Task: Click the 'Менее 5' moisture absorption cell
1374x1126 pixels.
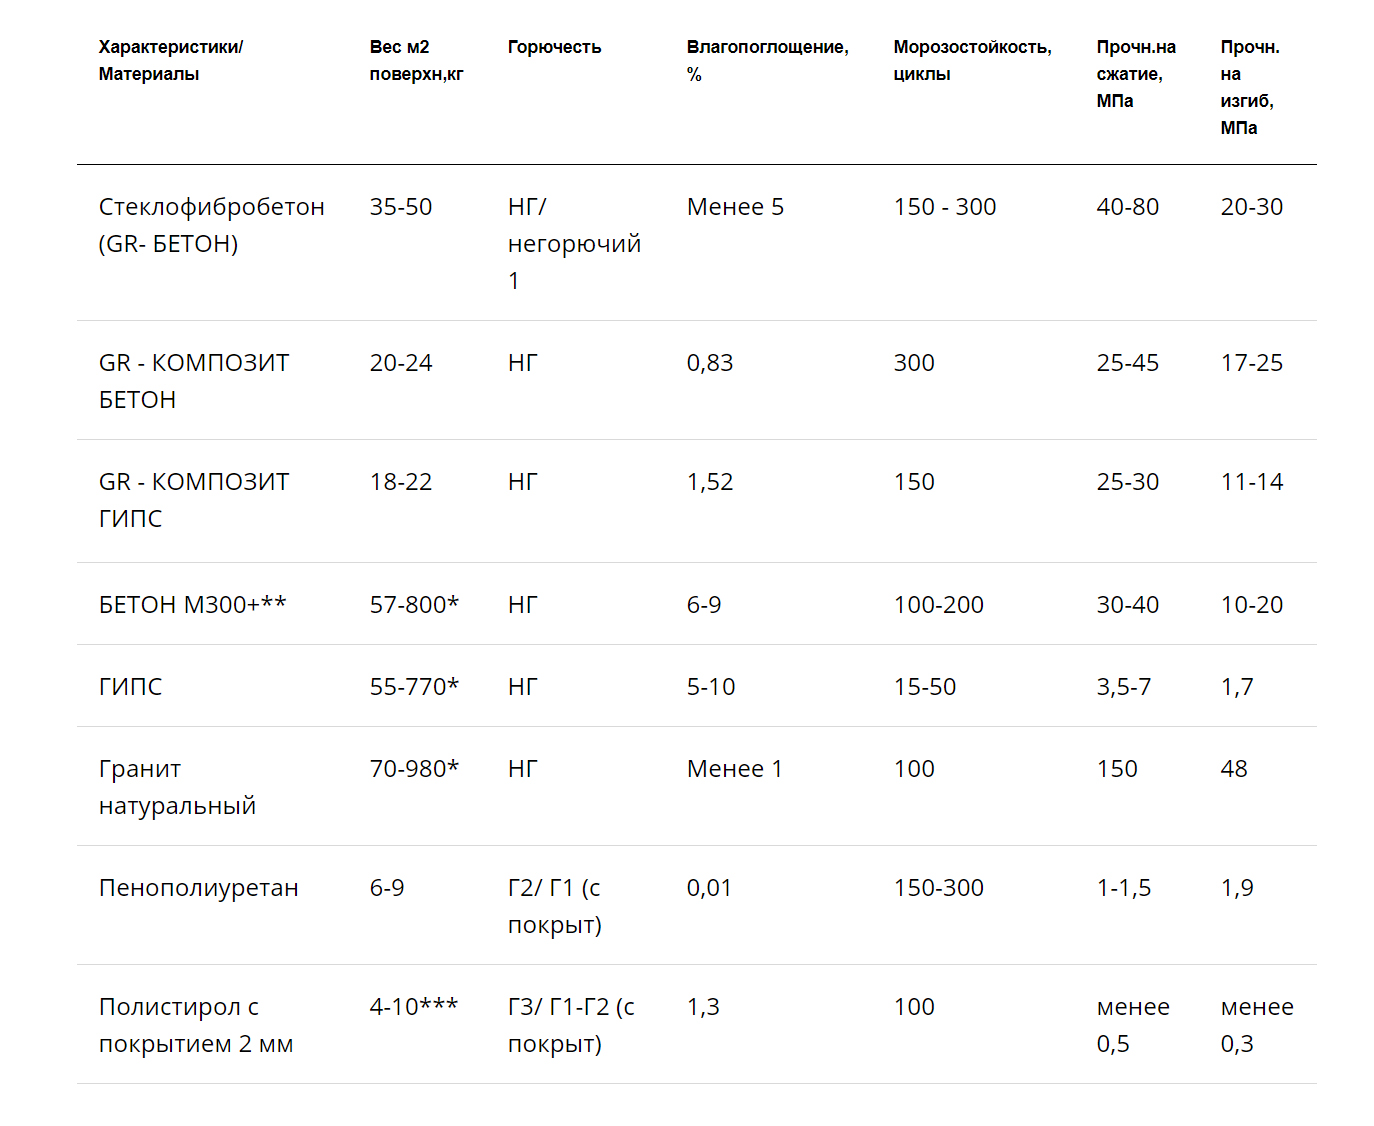Action: tap(735, 207)
